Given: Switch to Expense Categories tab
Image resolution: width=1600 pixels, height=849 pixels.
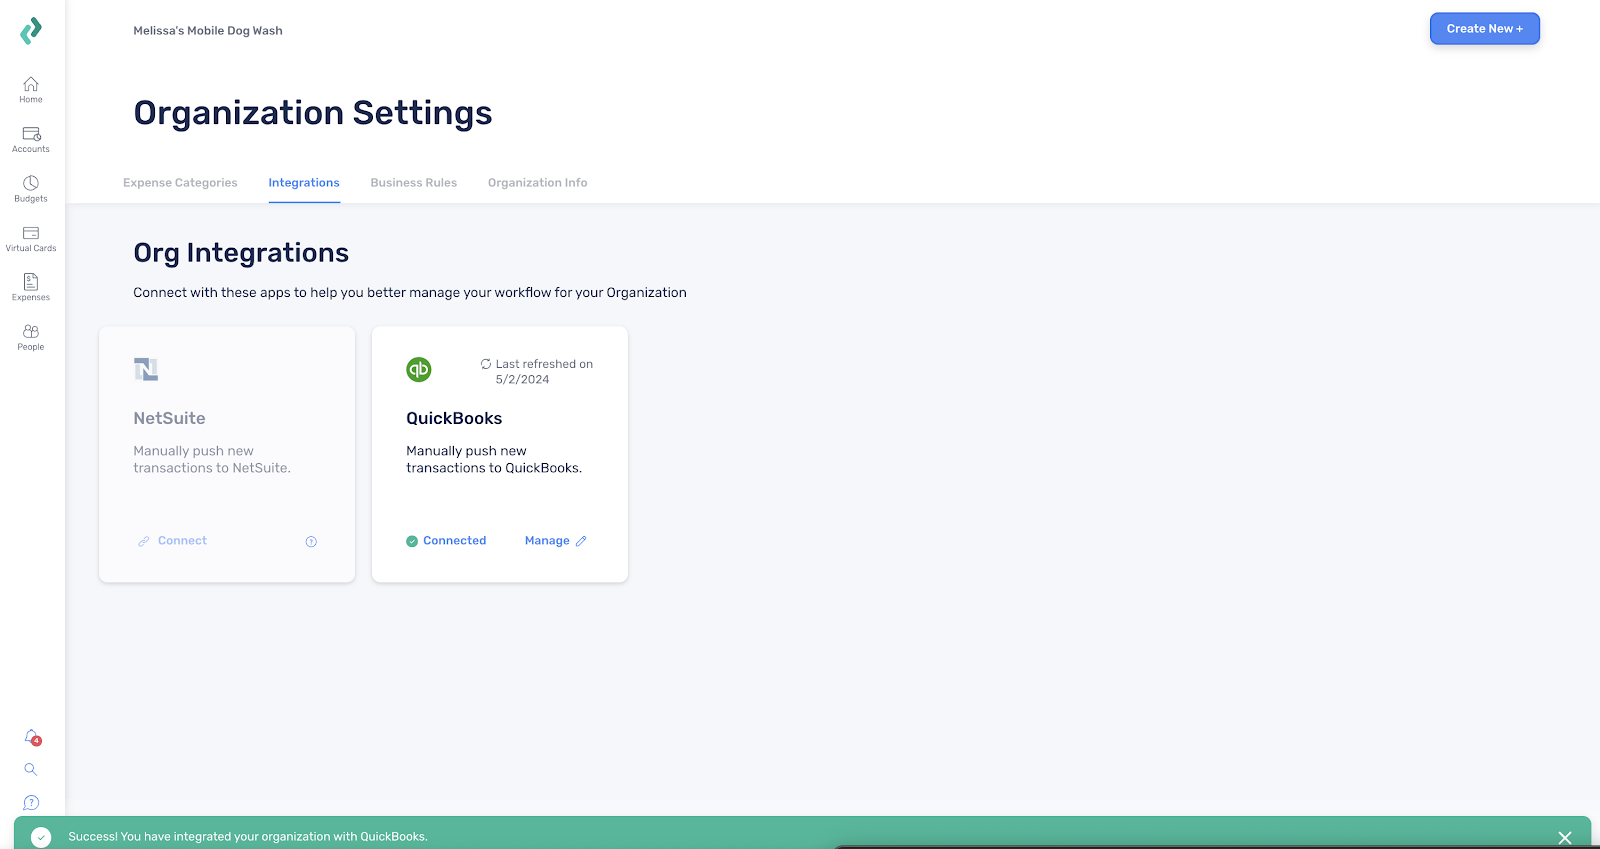Looking at the screenshot, I should tap(180, 183).
